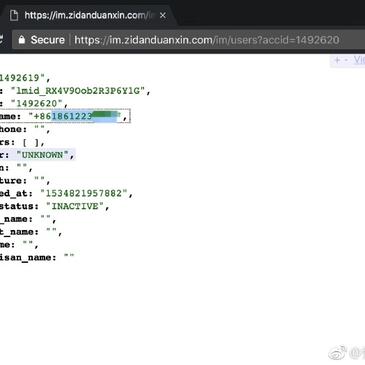The image size is (365, 365).
Task: Select the im.zidanduanxin.com tab title
Action: [x=89, y=15]
